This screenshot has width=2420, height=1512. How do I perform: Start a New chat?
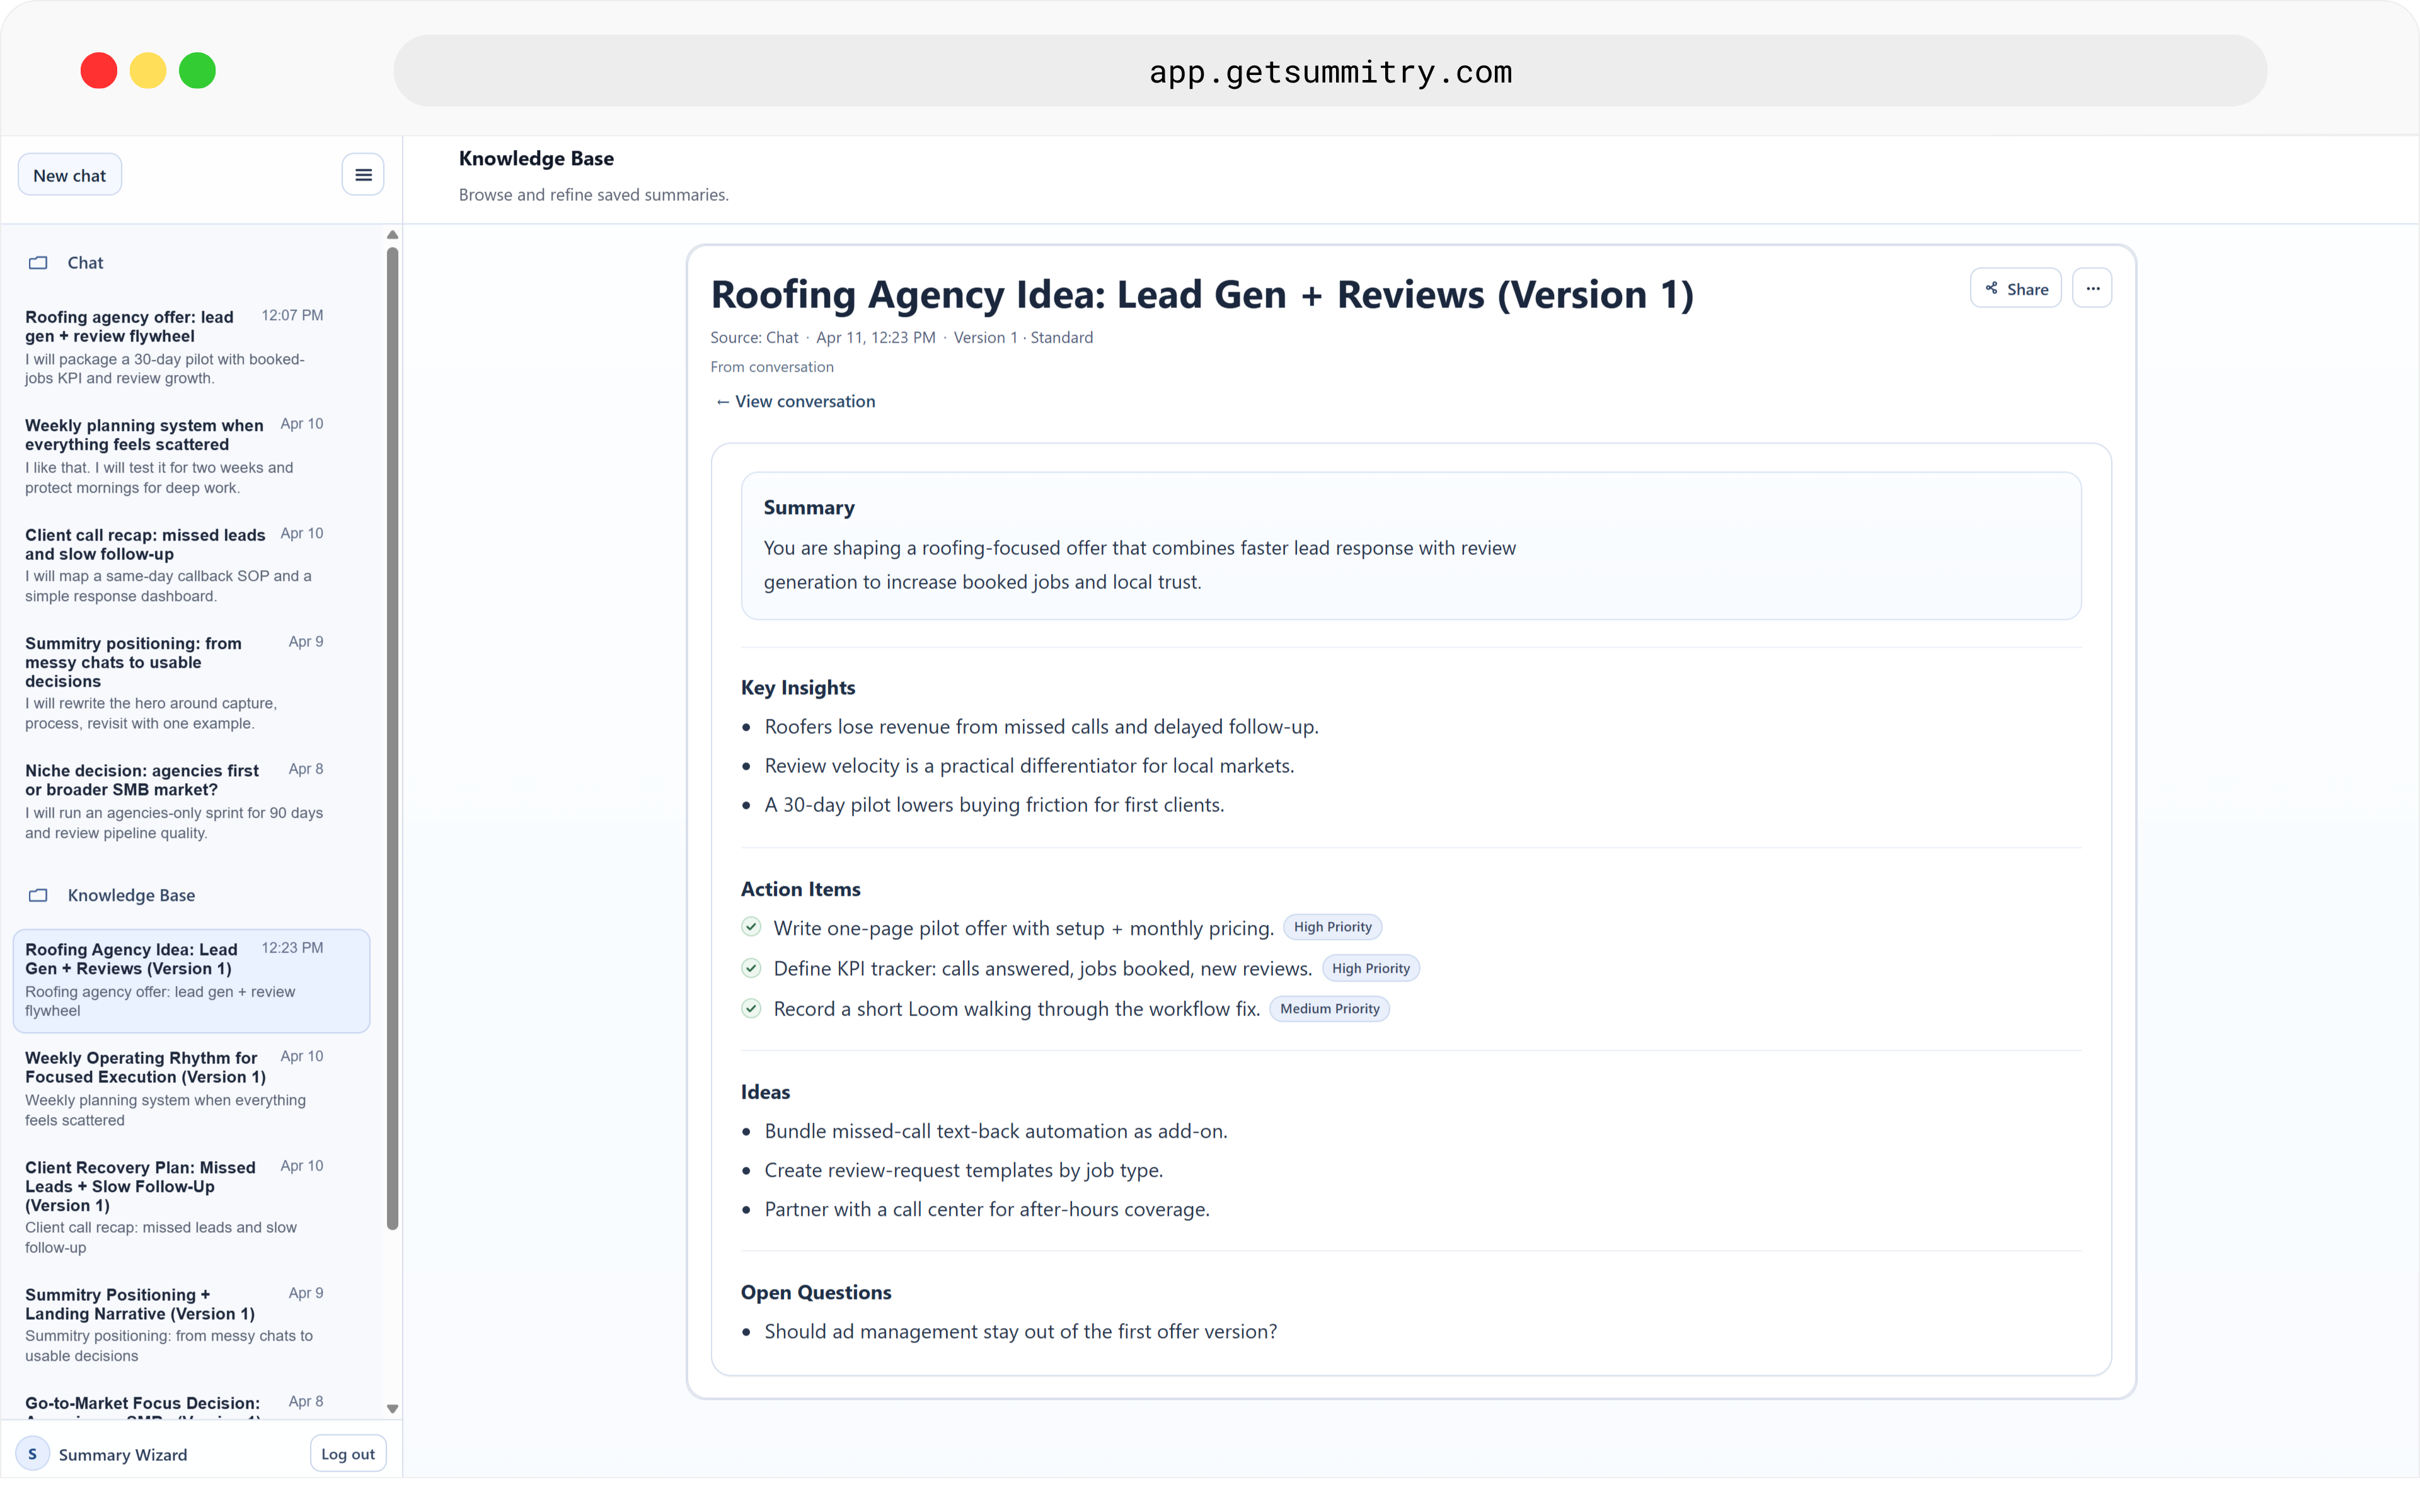(x=69, y=174)
